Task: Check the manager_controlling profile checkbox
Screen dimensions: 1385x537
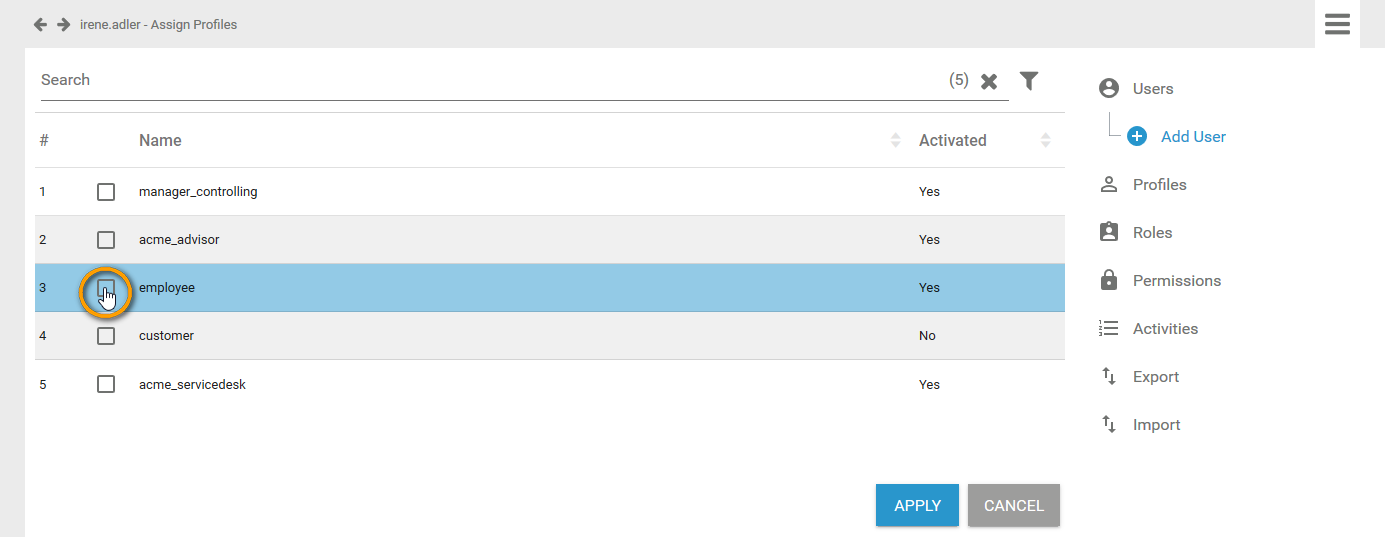Action: pyautogui.click(x=106, y=192)
